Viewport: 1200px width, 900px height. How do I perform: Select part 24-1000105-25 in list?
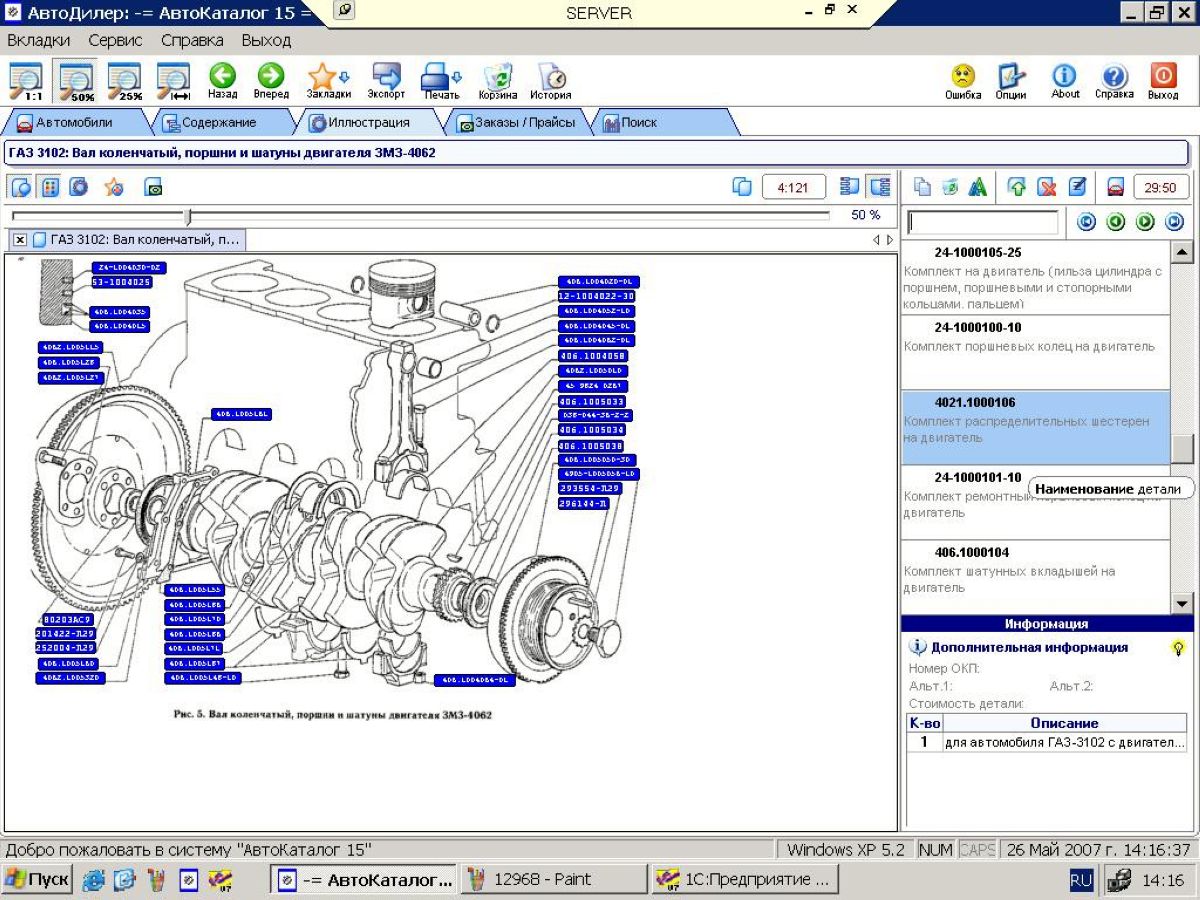1035,278
